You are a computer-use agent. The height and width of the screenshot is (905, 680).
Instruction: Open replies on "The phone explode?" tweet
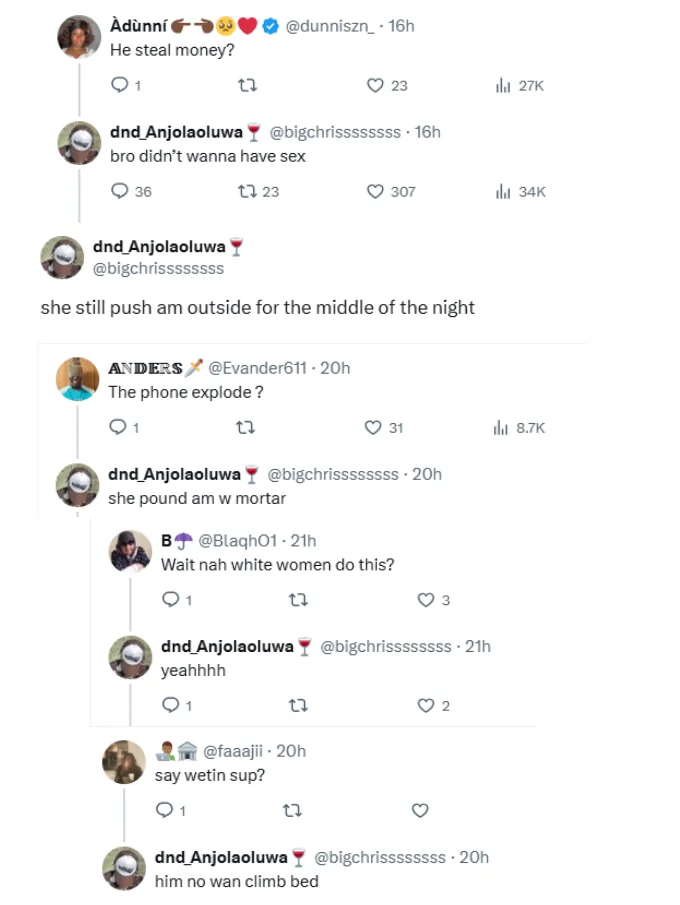click(x=118, y=428)
